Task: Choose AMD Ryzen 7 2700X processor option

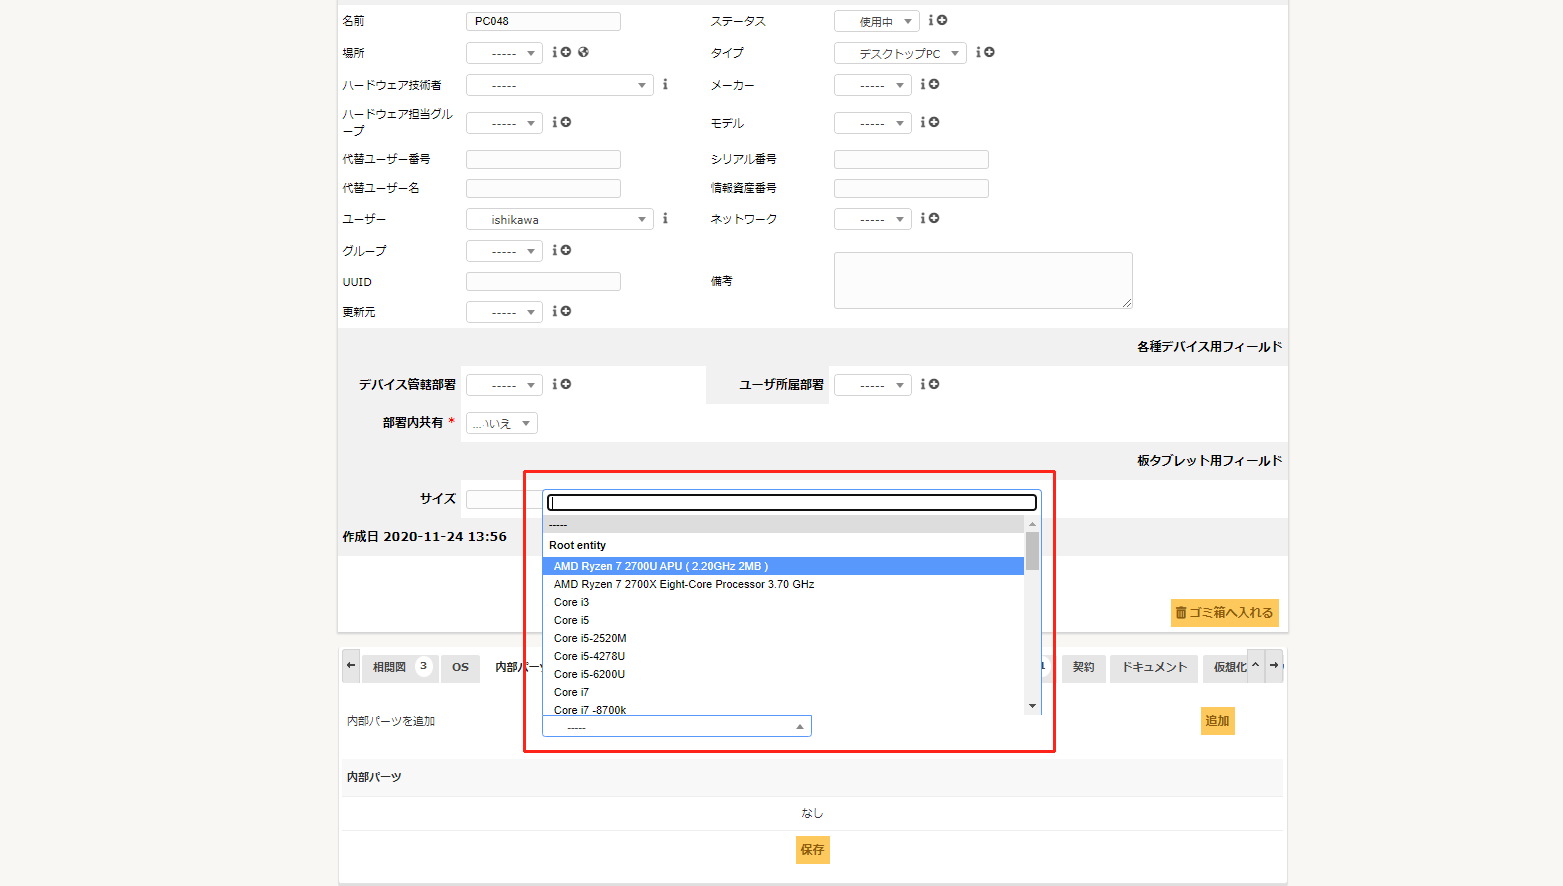Action: click(683, 584)
